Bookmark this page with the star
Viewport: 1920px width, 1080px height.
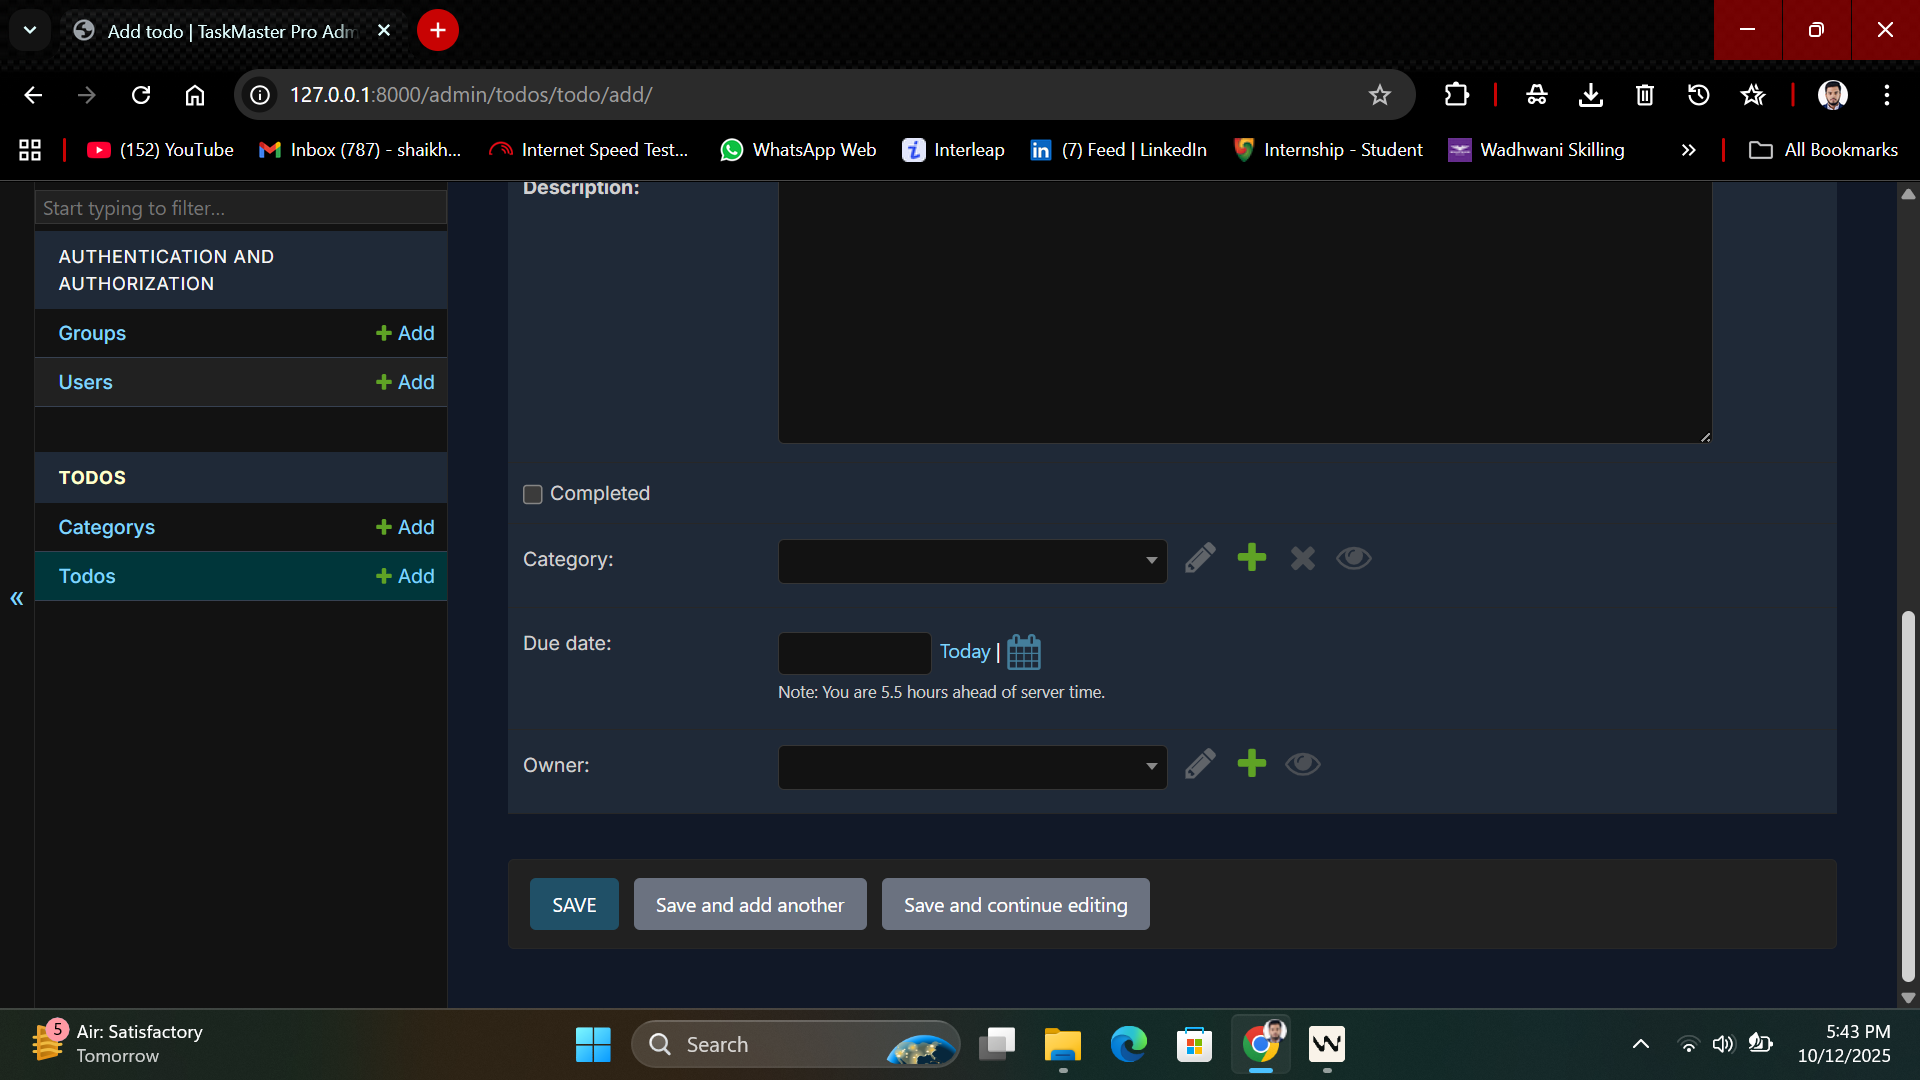(x=1380, y=95)
